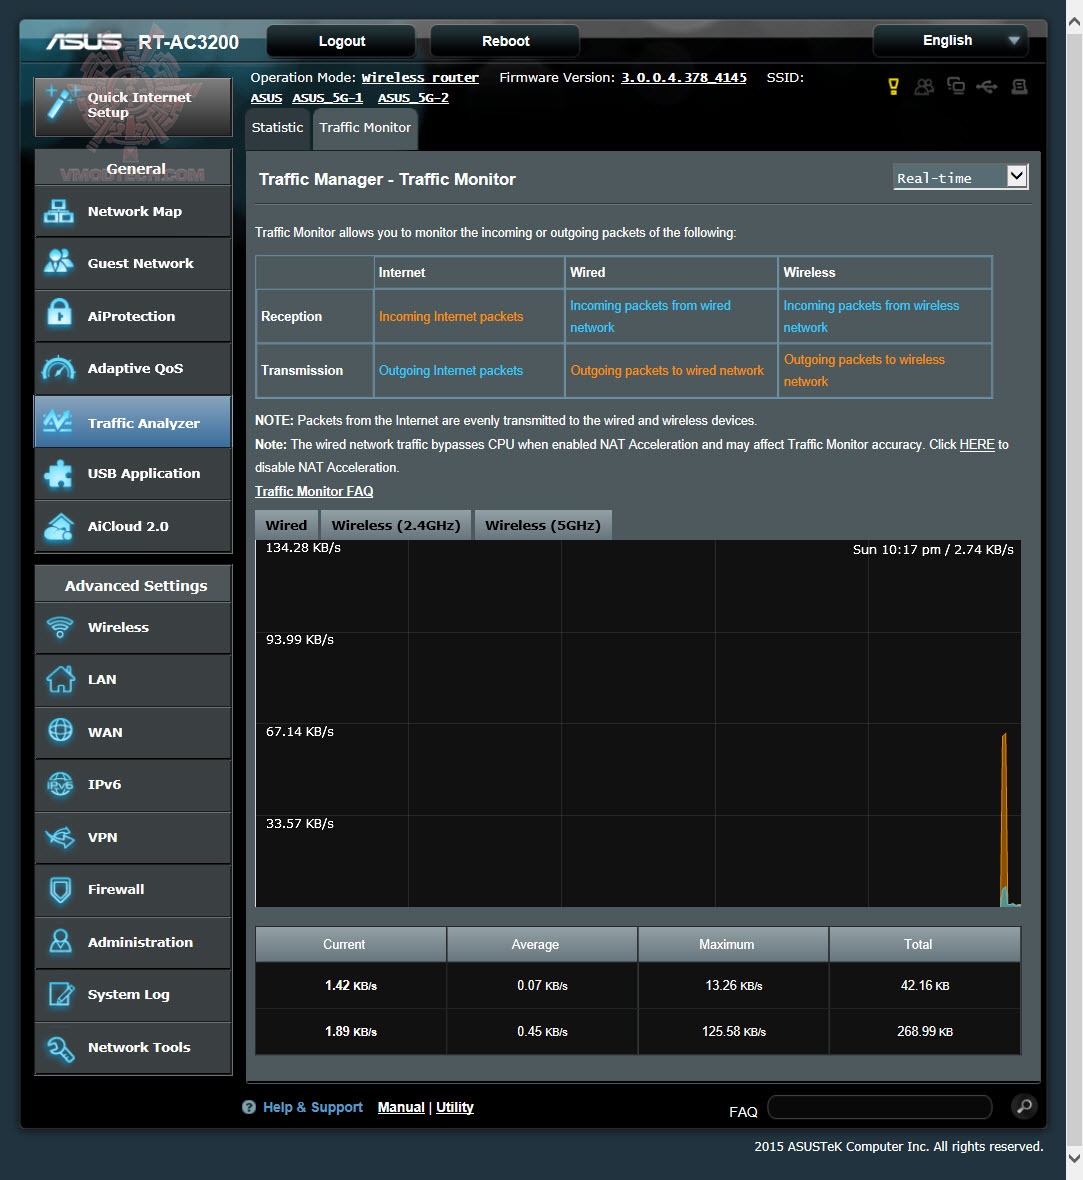Viewport: 1083px width, 1180px height.
Task: Click Outgoing packets to wired network text
Action: pos(667,371)
